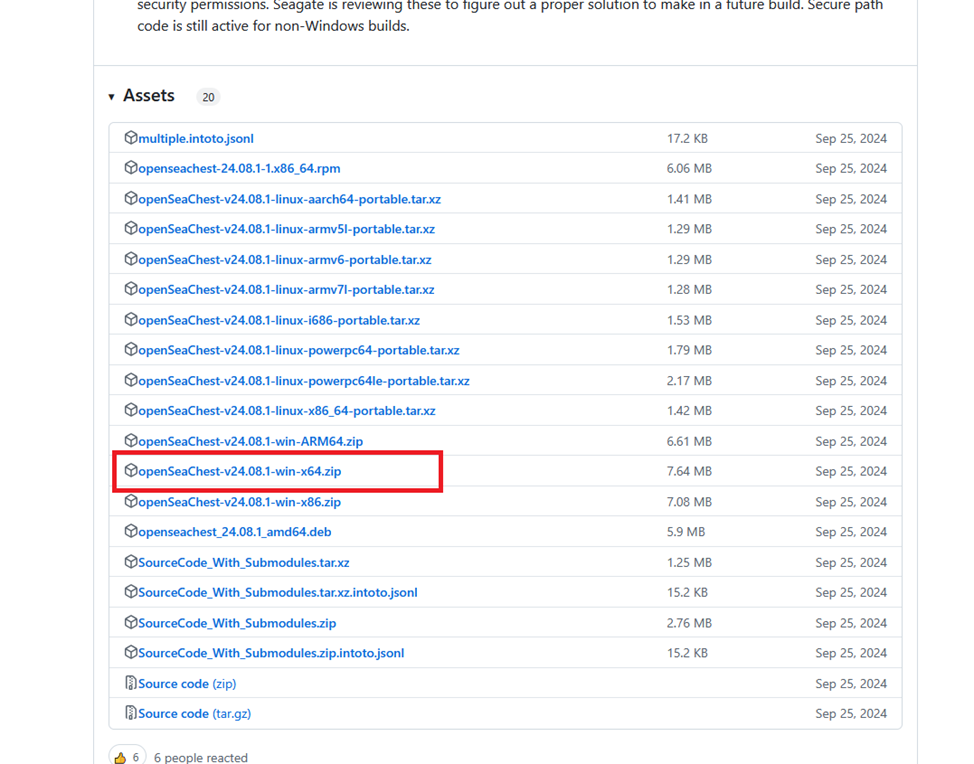Image resolution: width=974 pixels, height=764 pixels.
Task: Click package icon beside linux-powerpc64-portable.tar.xz
Action: tap(130, 348)
